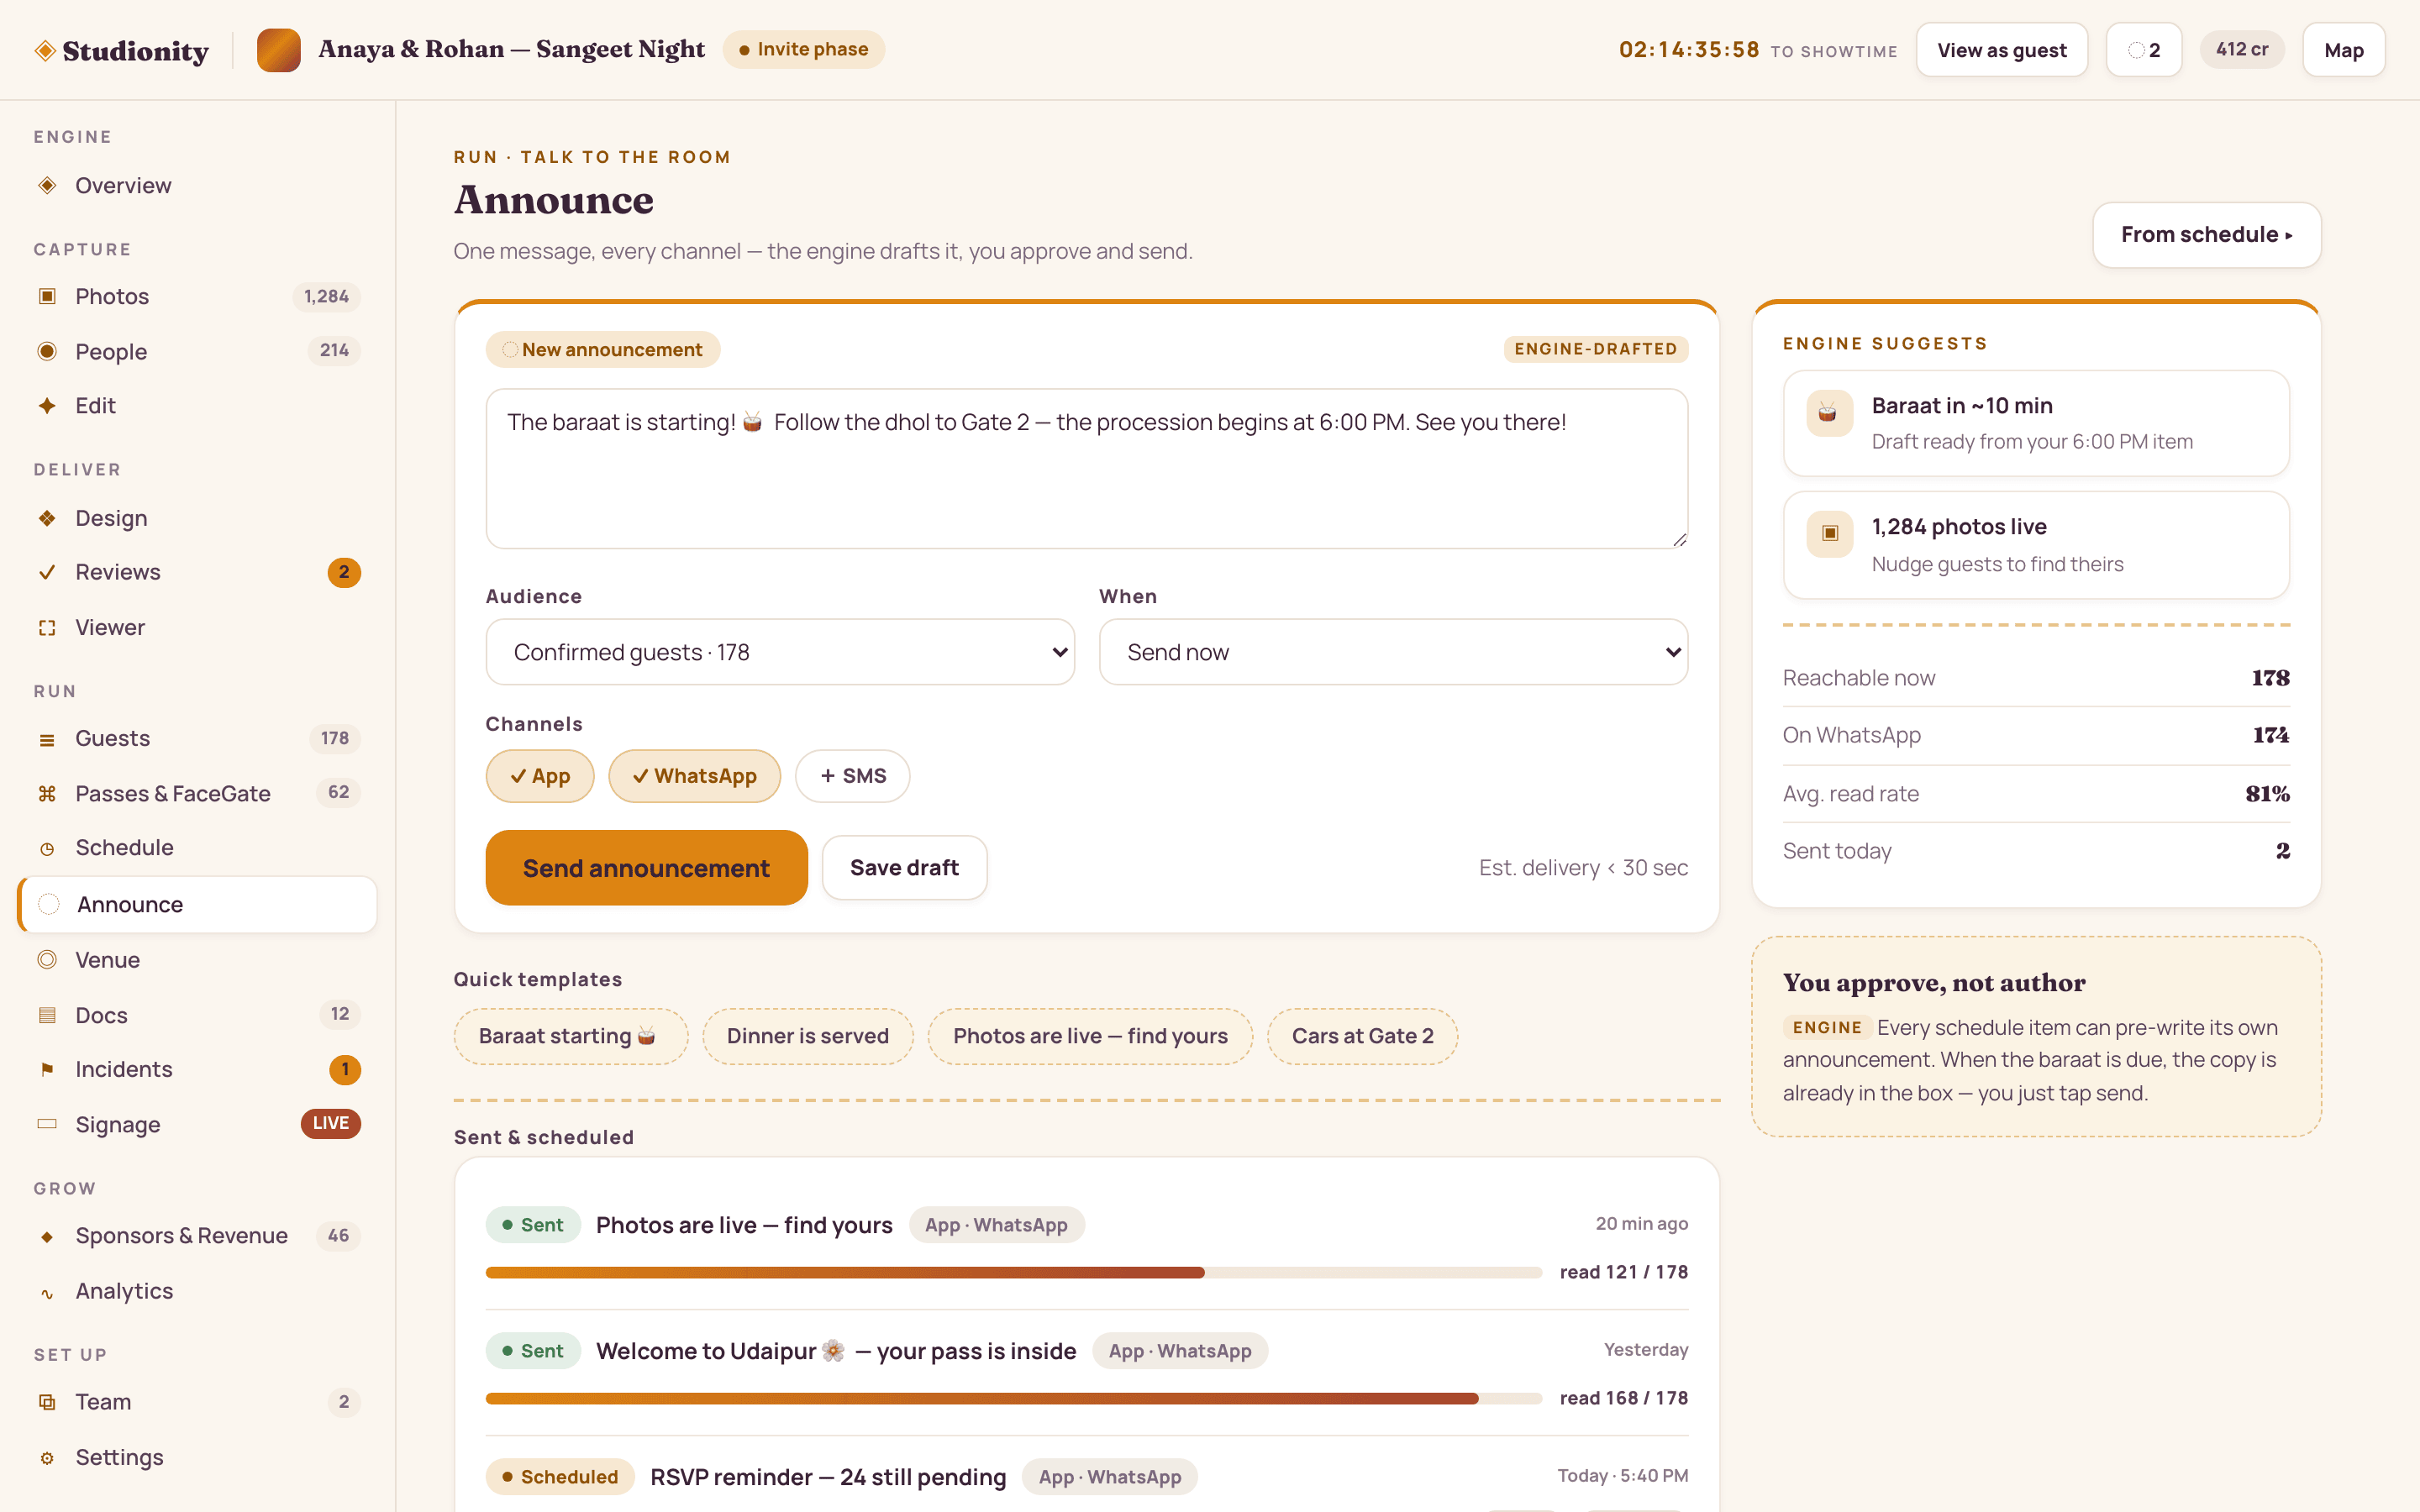Screen dimensions: 2420x1512
Task: Click the Studionity diamond logo icon
Action: pos(45,50)
